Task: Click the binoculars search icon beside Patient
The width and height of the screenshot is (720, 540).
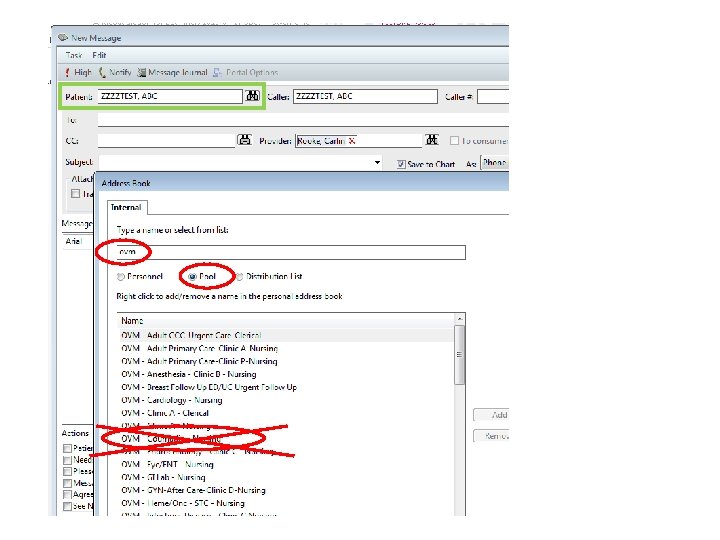Action: click(253, 96)
